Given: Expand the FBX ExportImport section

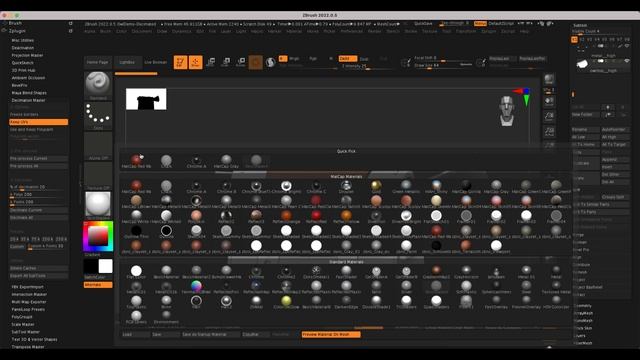Looking at the screenshot, I should (x=27, y=287).
